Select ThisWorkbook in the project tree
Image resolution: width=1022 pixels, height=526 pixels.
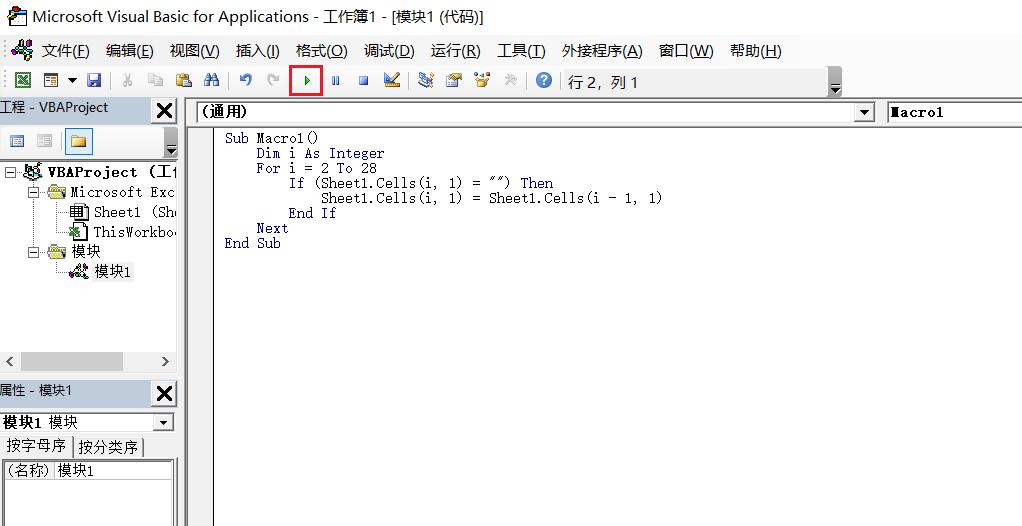pos(134,232)
